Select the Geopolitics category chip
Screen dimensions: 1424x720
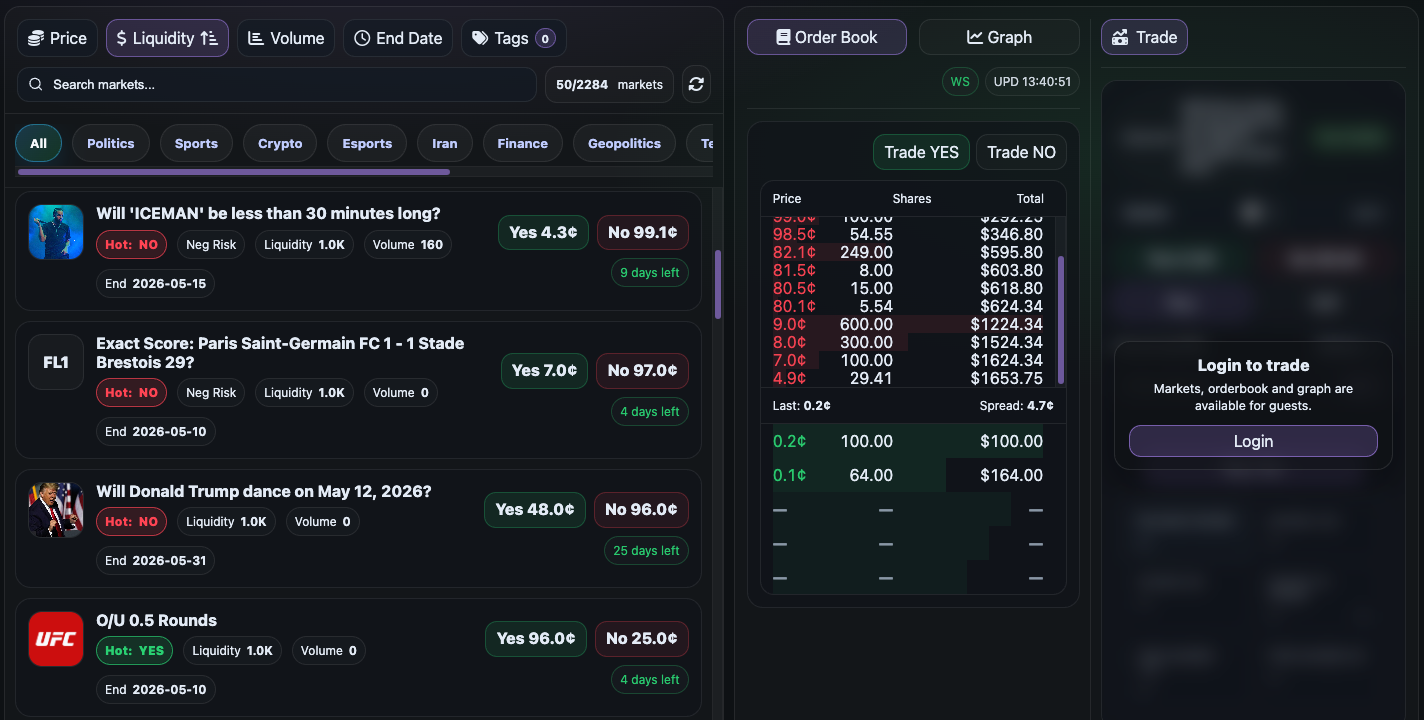[x=624, y=143]
